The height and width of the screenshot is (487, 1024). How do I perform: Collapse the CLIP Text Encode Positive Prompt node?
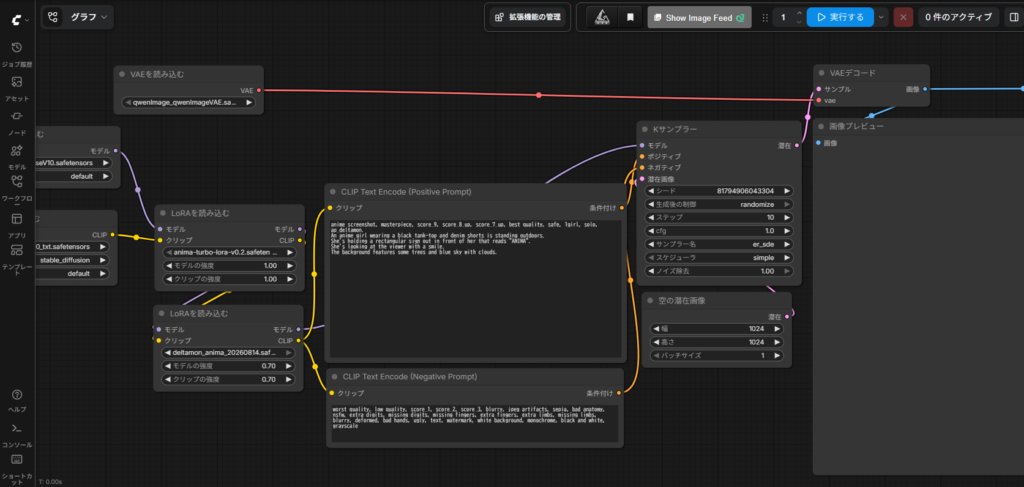333,192
